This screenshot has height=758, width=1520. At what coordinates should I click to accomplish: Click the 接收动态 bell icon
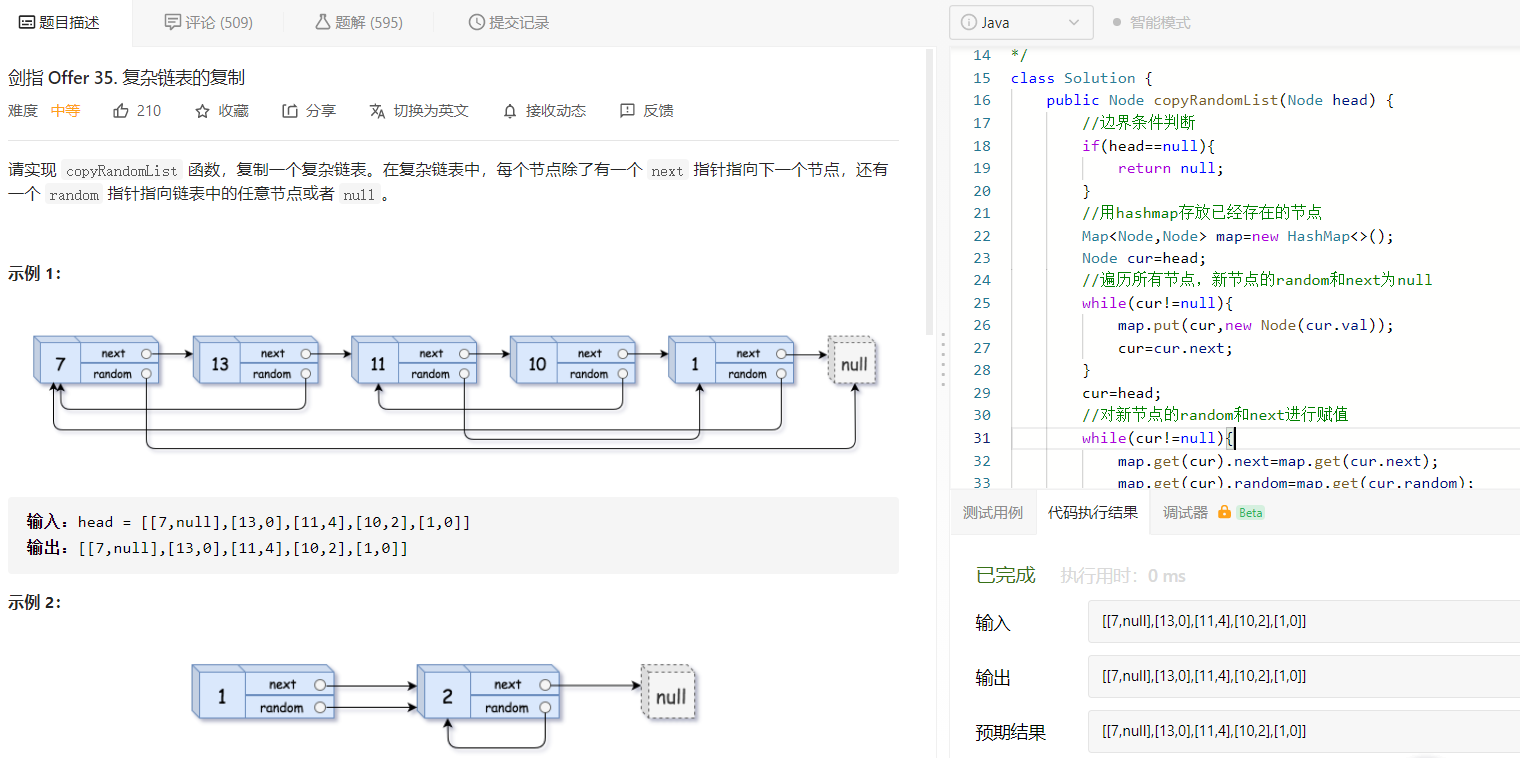pos(510,111)
